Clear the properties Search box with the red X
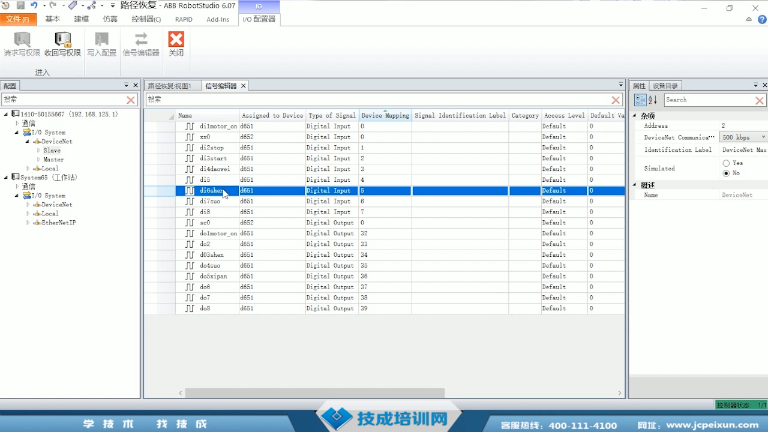Screen dimensions: 768x432 [x=759, y=100]
